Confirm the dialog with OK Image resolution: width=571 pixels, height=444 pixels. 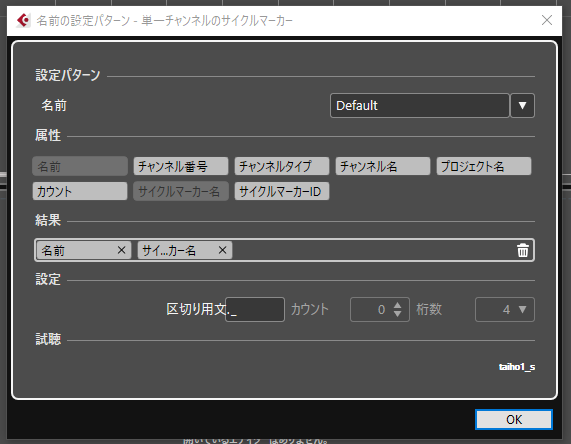pyautogui.click(x=514, y=420)
